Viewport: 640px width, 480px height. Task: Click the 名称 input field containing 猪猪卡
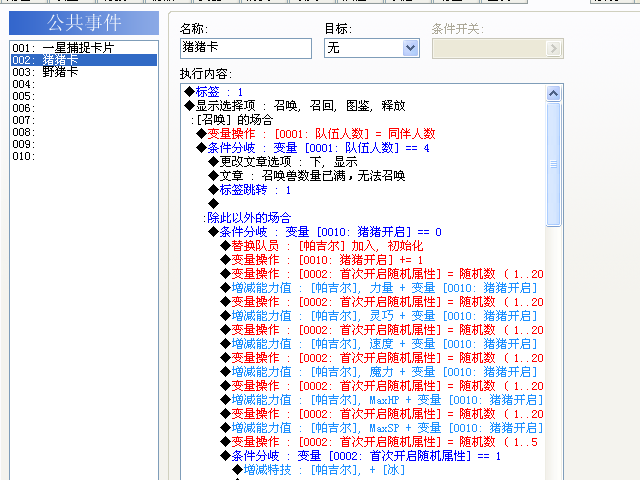click(x=246, y=48)
